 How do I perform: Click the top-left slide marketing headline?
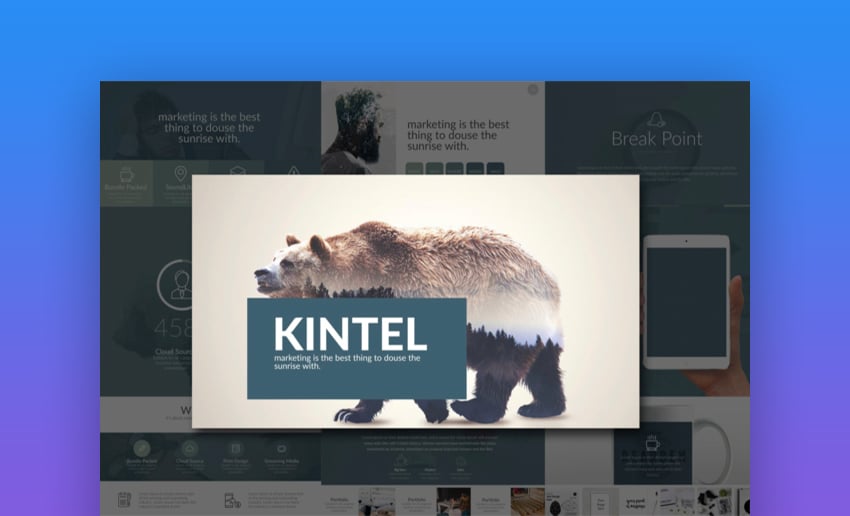point(206,128)
